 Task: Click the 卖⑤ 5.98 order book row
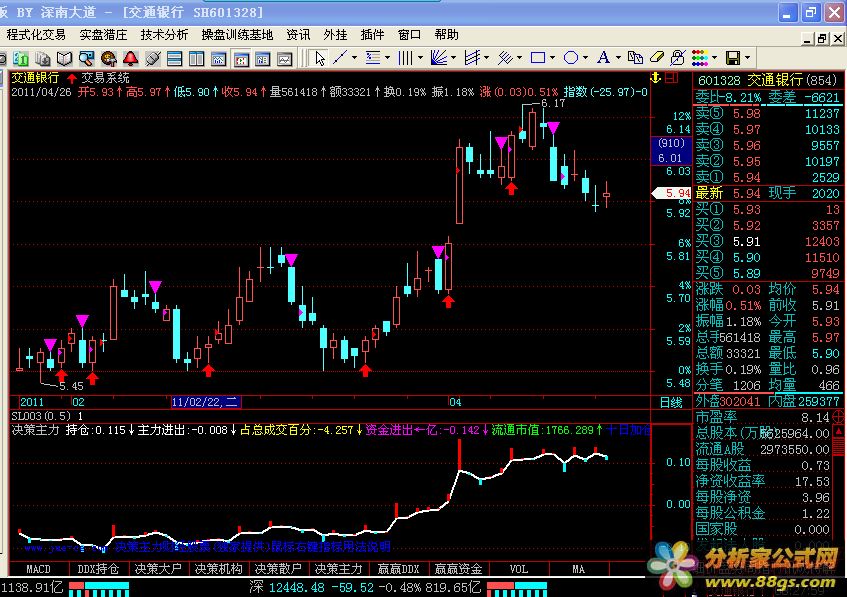767,113
